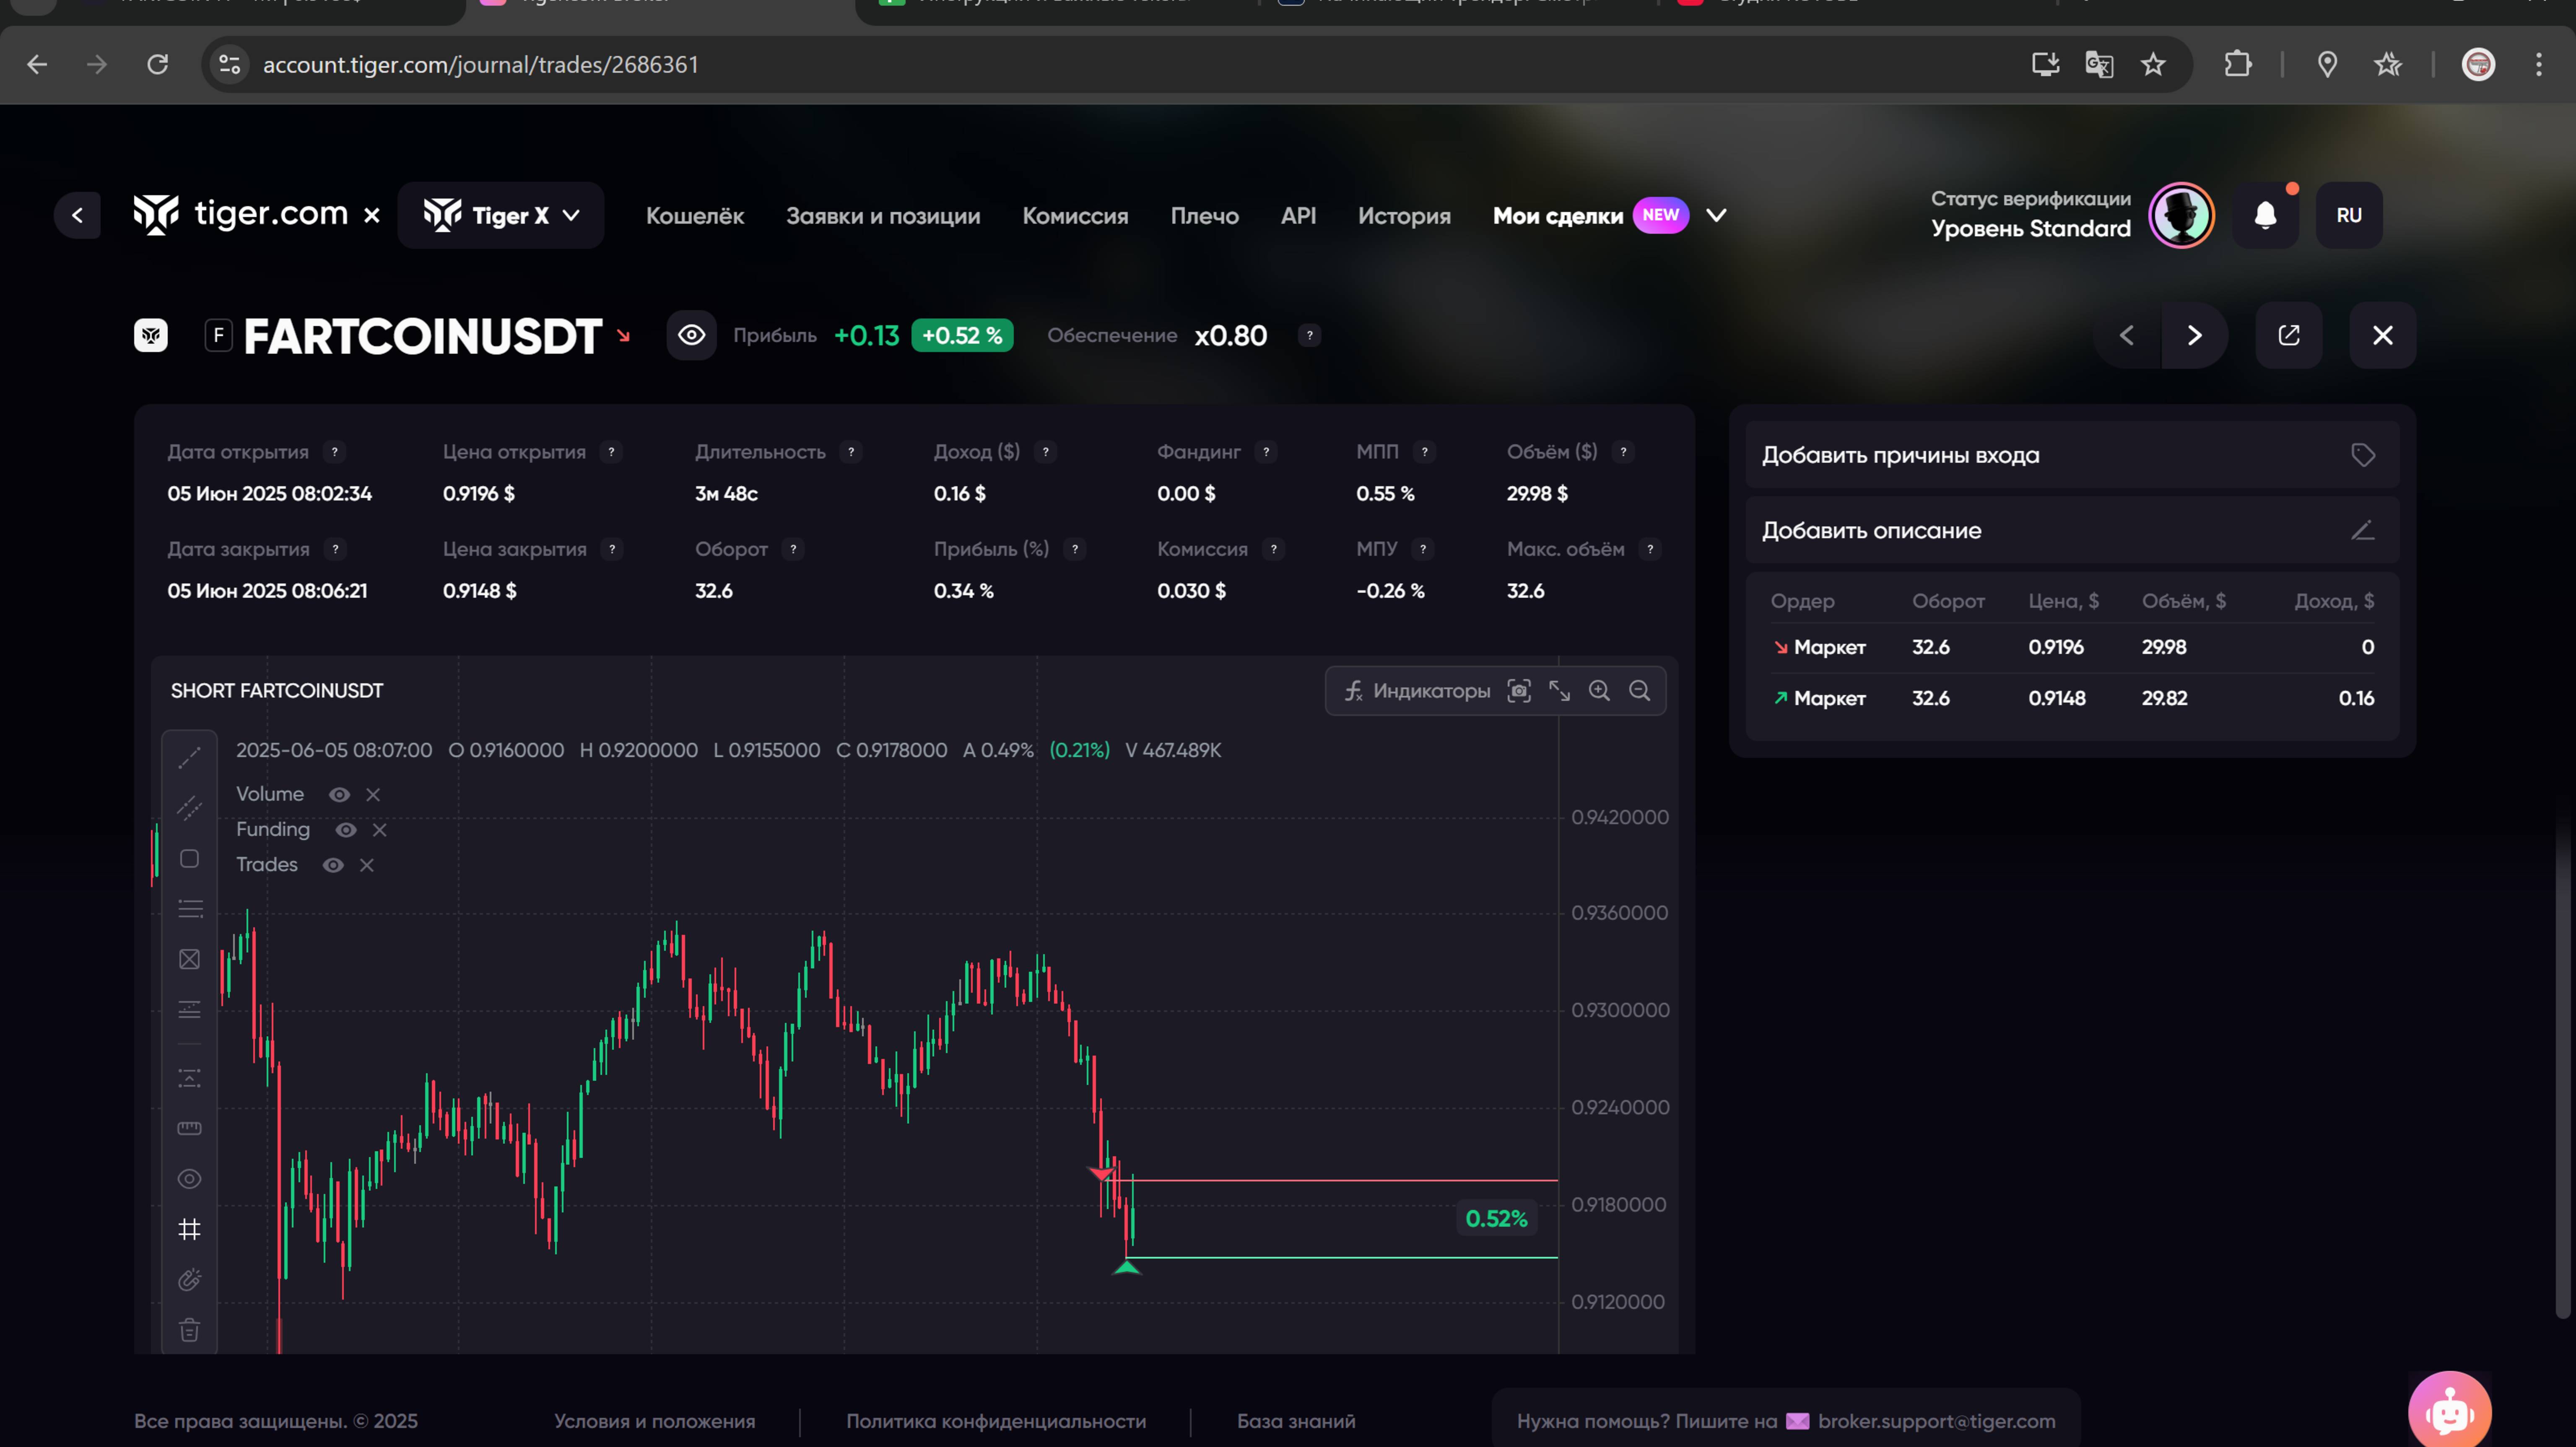This screenshot has height=1447, width=2576.
Task: Close the trade details panel
Action: click(x=2383, y=335)
